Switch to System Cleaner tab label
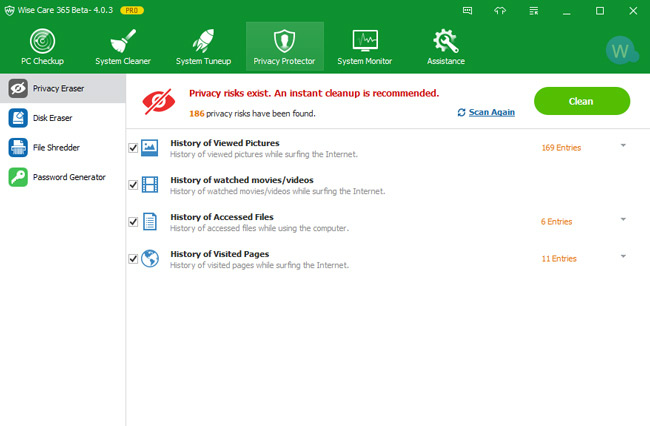This screenshot has height=426, width=650. pos(123,61)
